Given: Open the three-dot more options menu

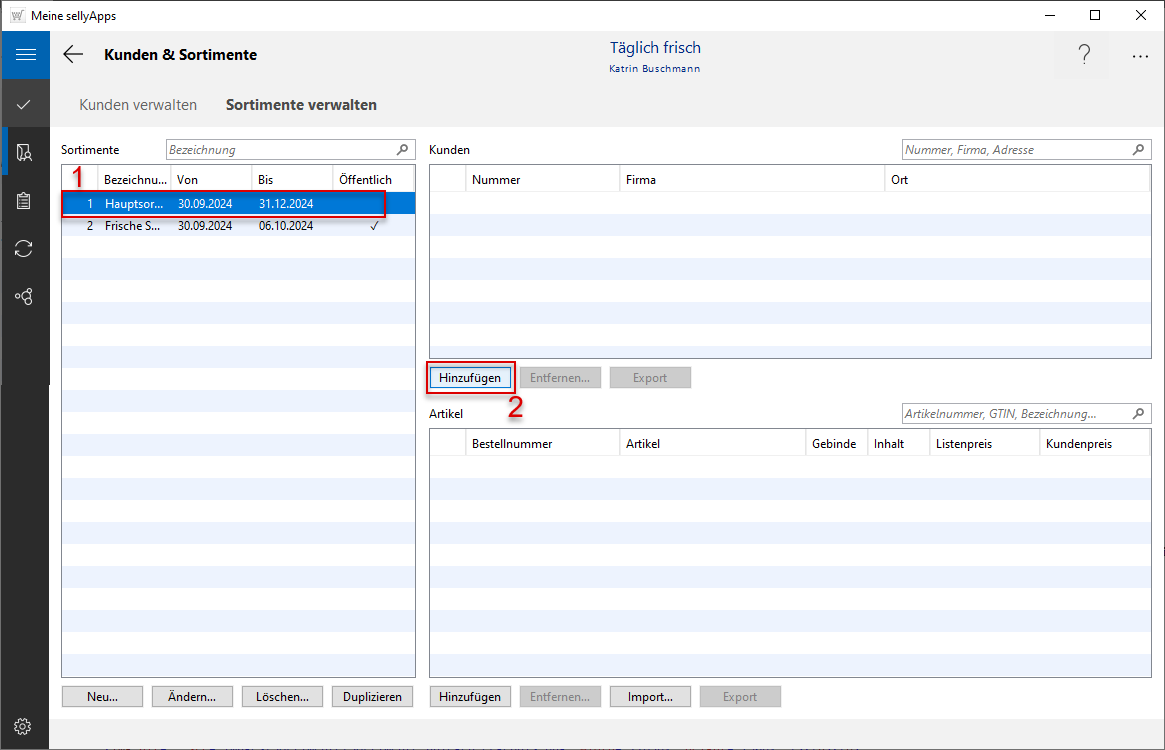Looking at the screenshot, I should (x=1140, y=56).
